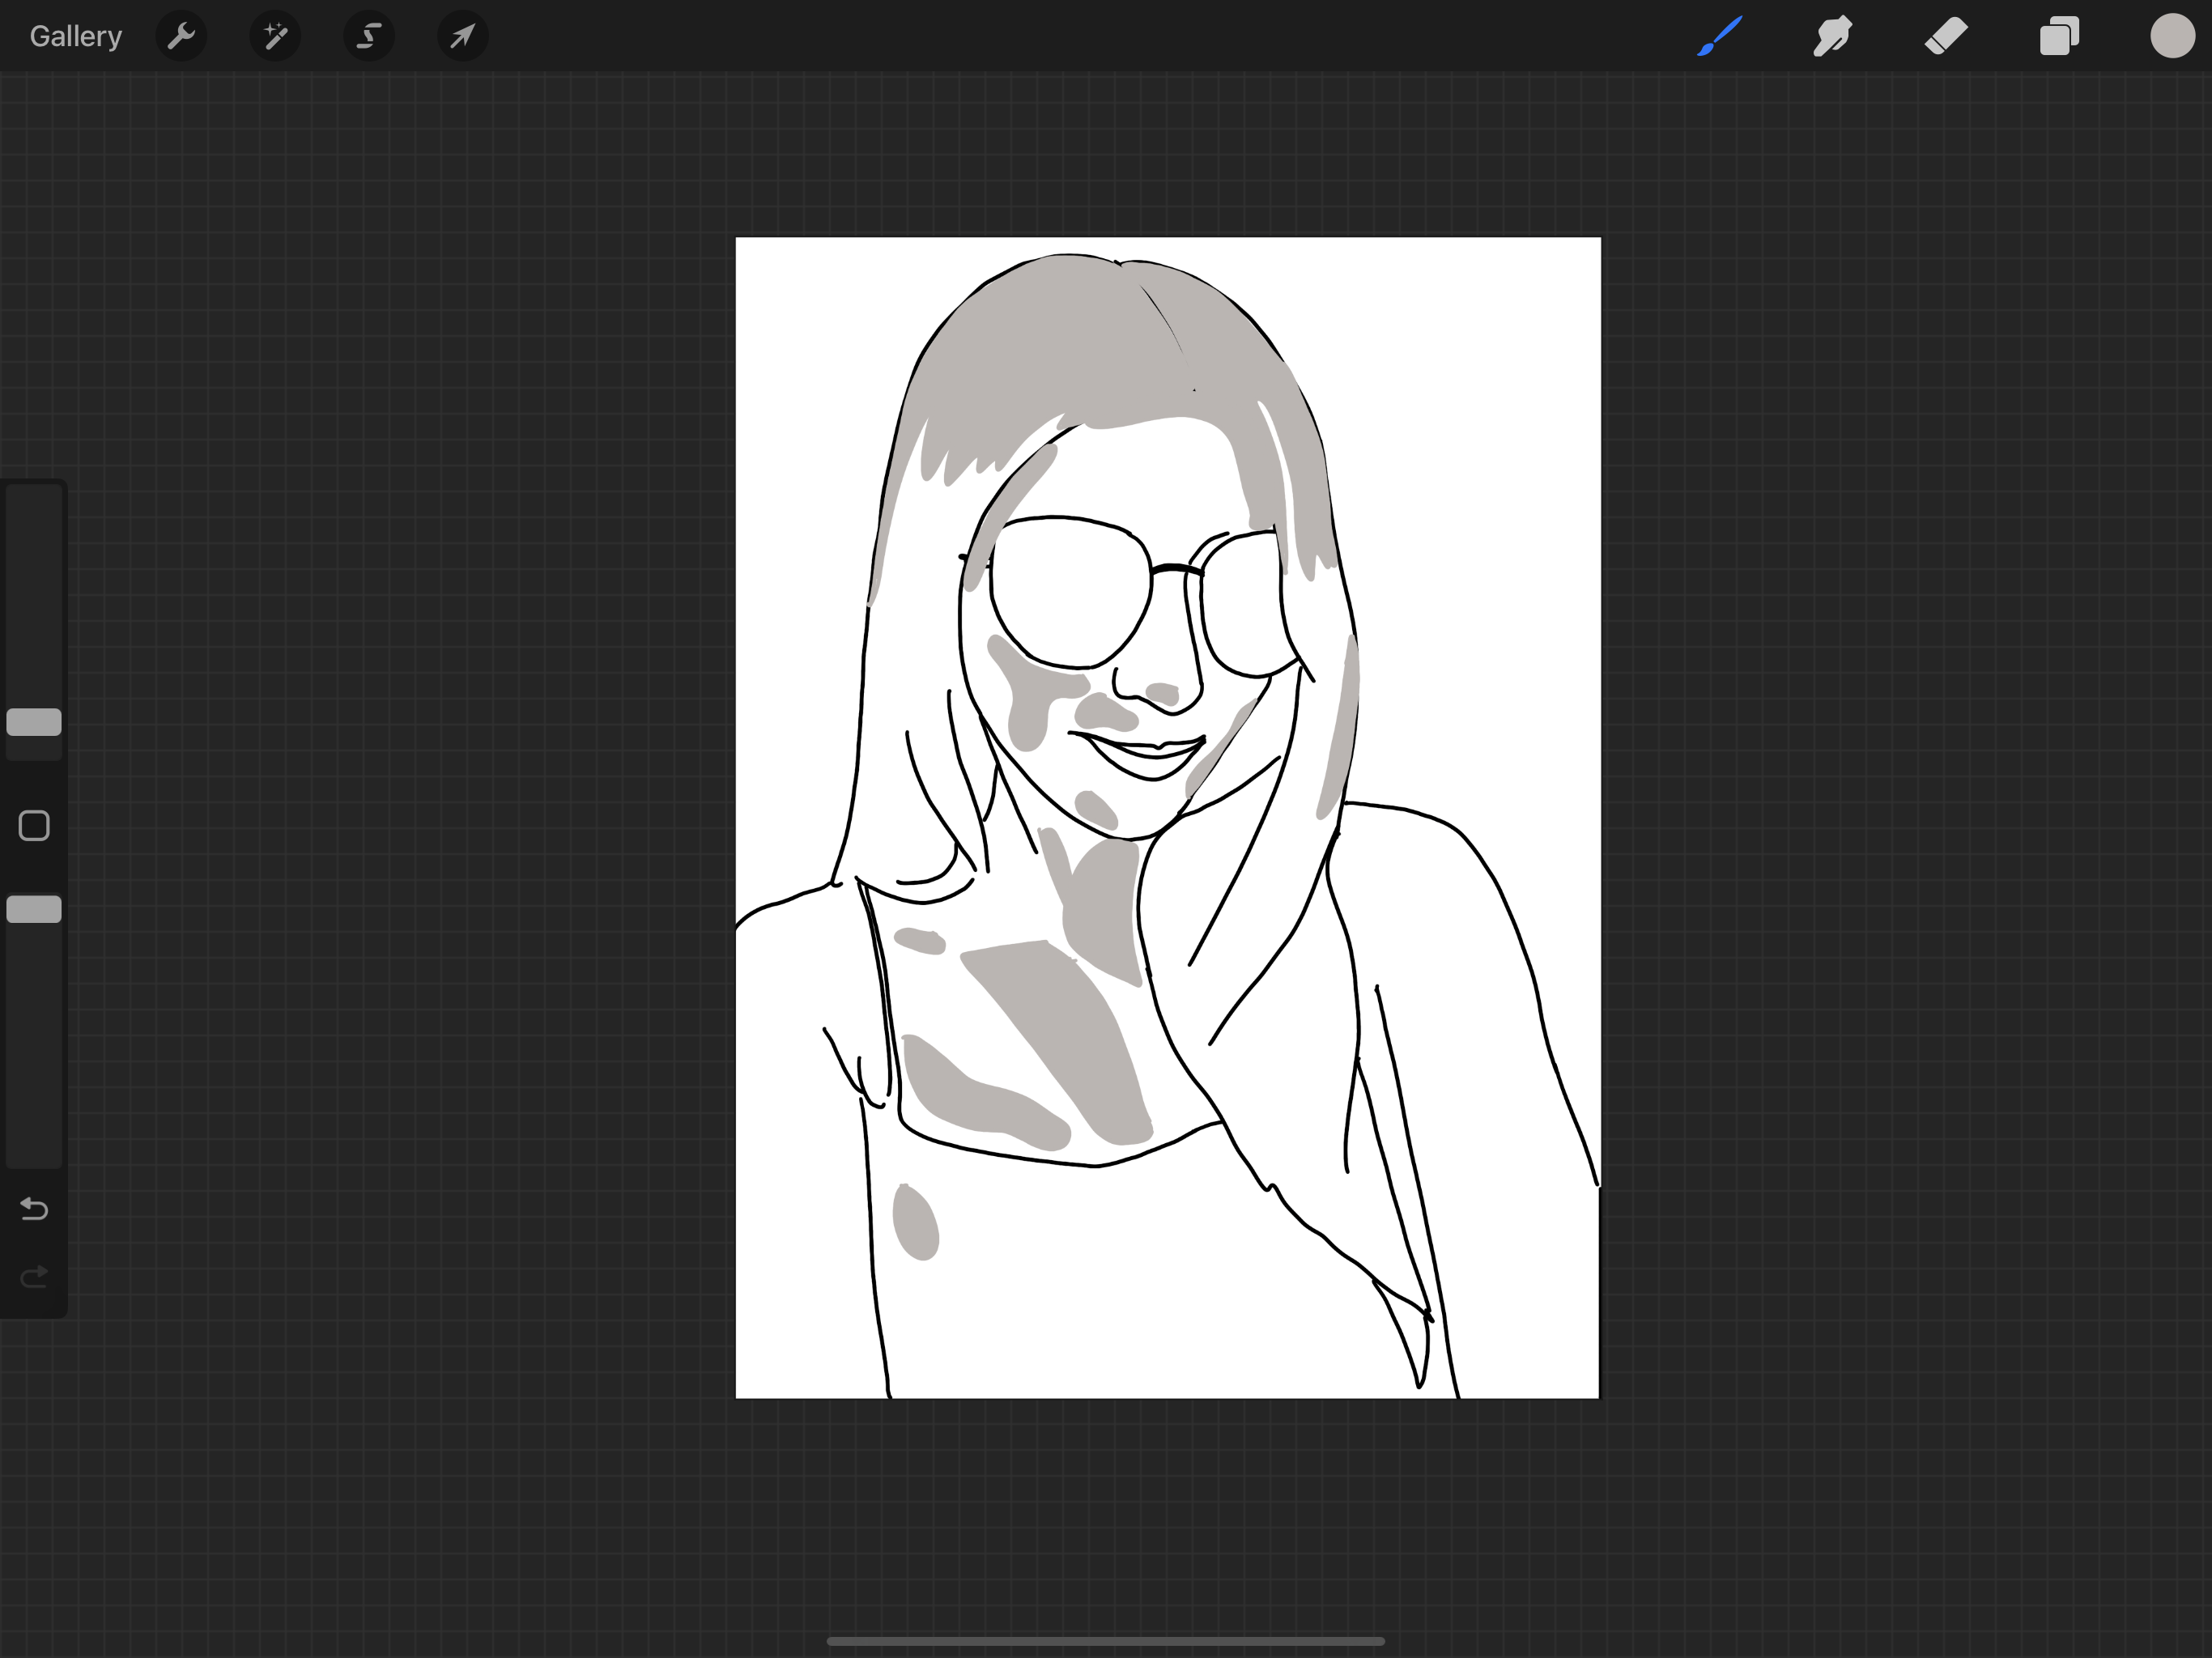Viewport: 2212px width, 1658px height.
Task: Select the Brush paint tool
Action: click(x=1720, y=37)
